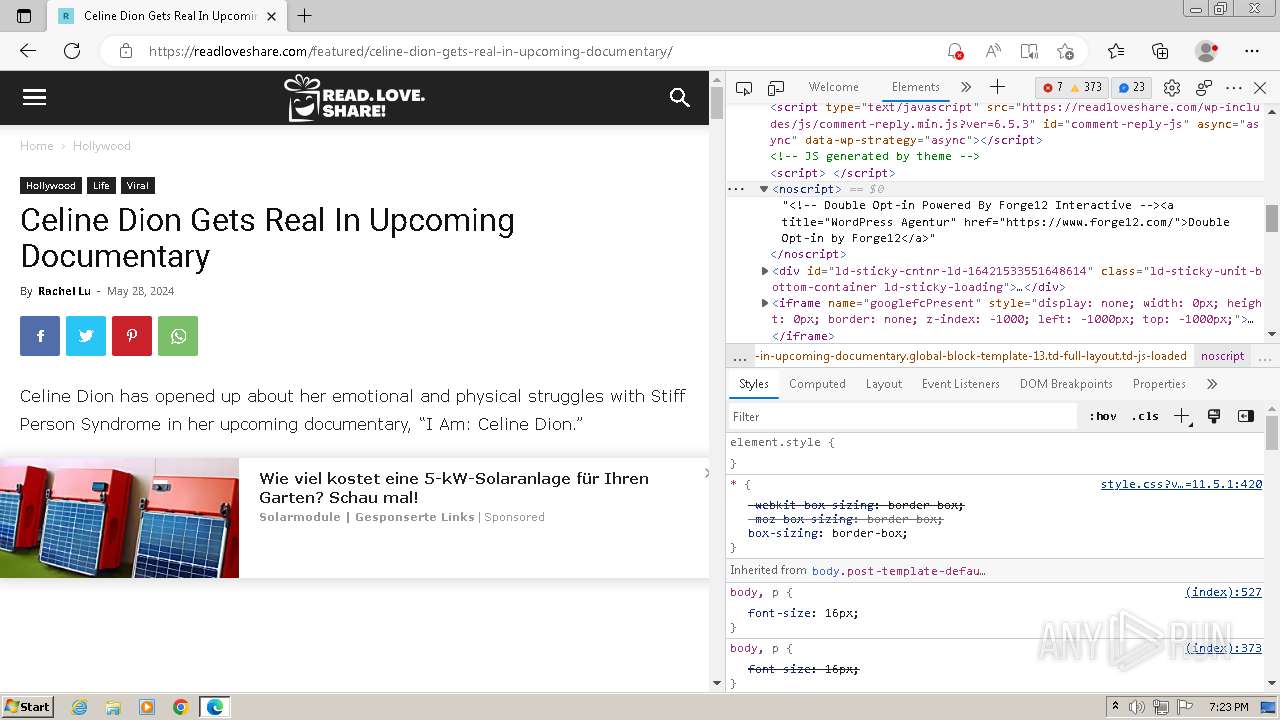Share the article on Facebook
The height and width of the screenshot is (720, 1280).
40,336
